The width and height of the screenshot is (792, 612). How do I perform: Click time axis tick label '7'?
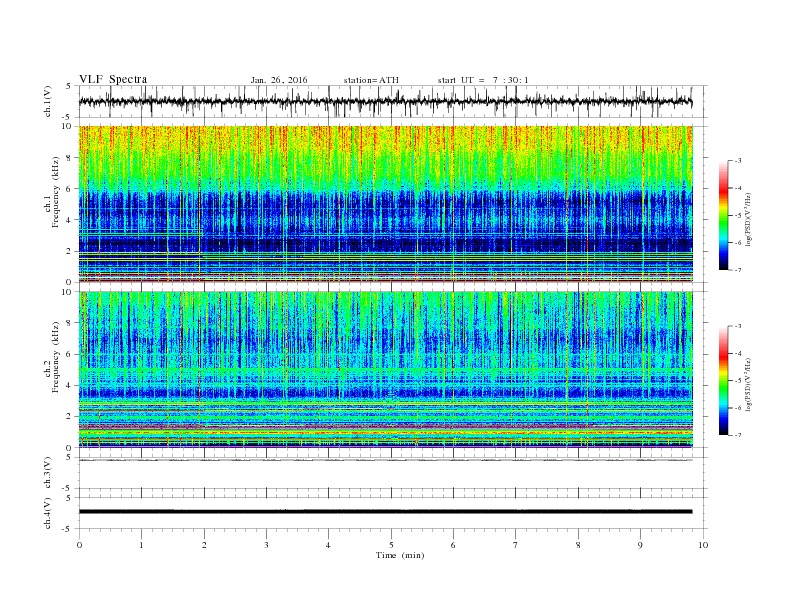coord(516,545)
